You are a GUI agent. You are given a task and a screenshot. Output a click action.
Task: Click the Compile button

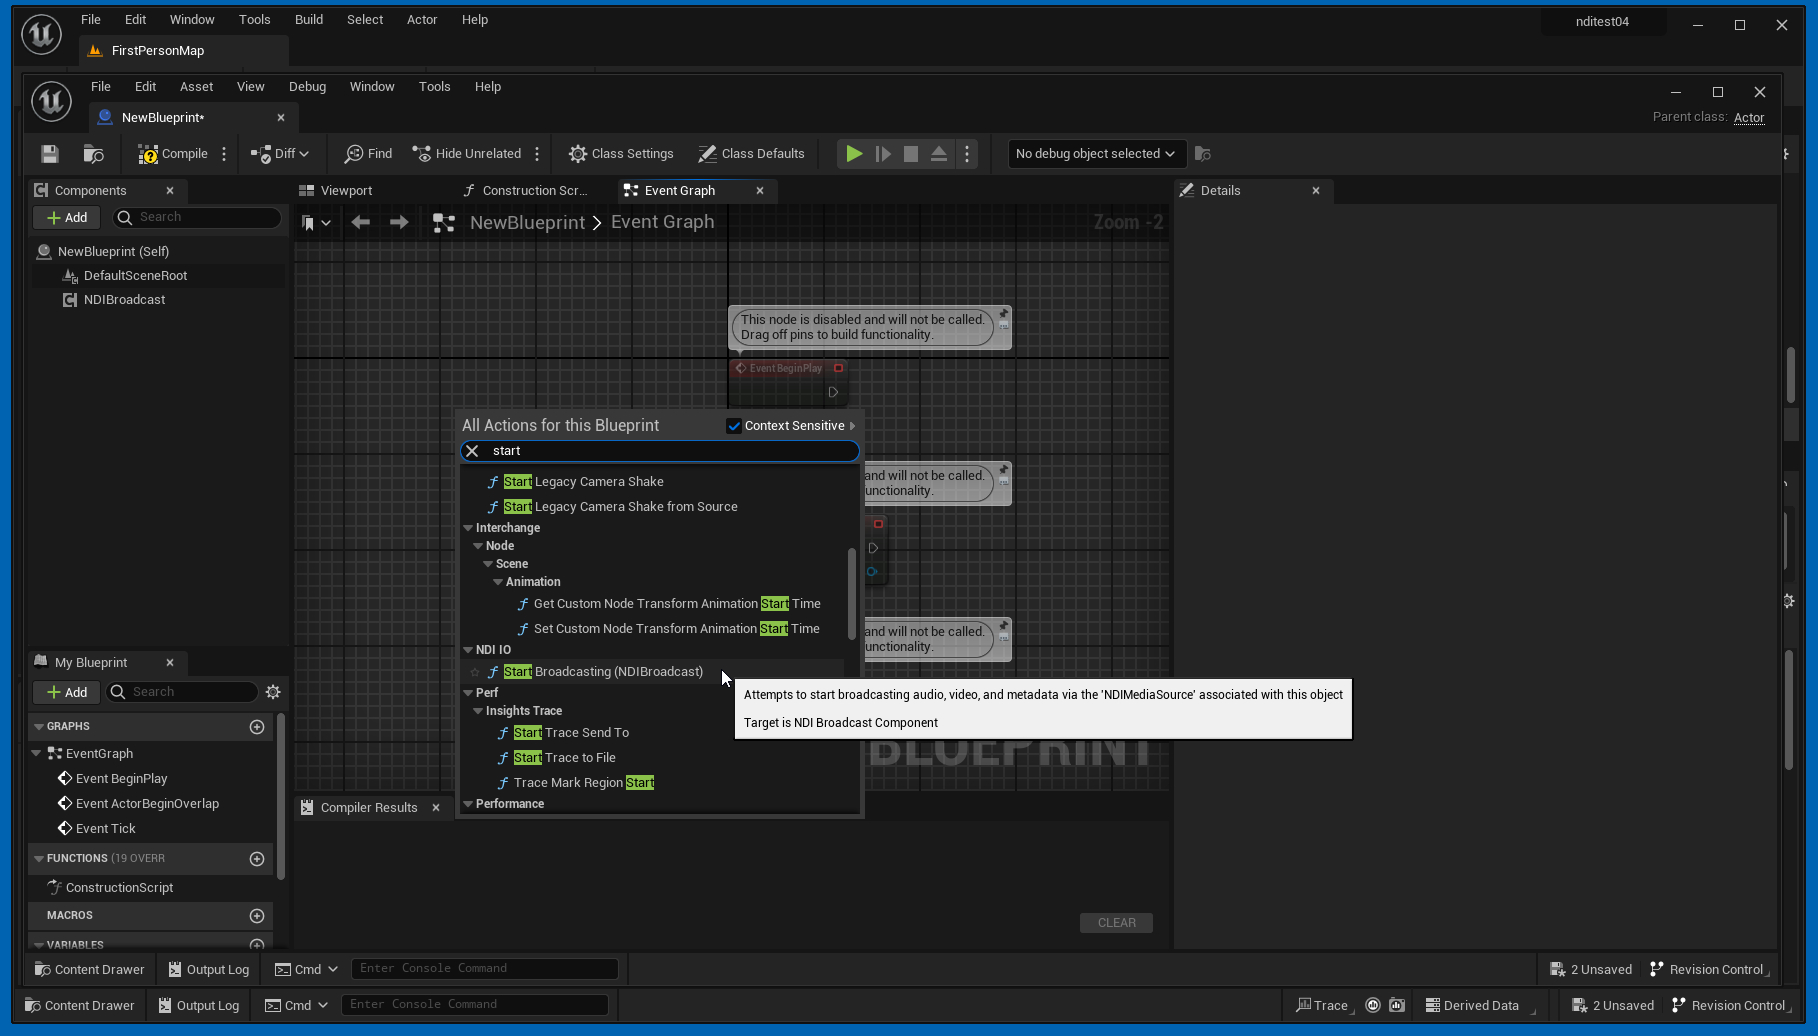[173, 154]
